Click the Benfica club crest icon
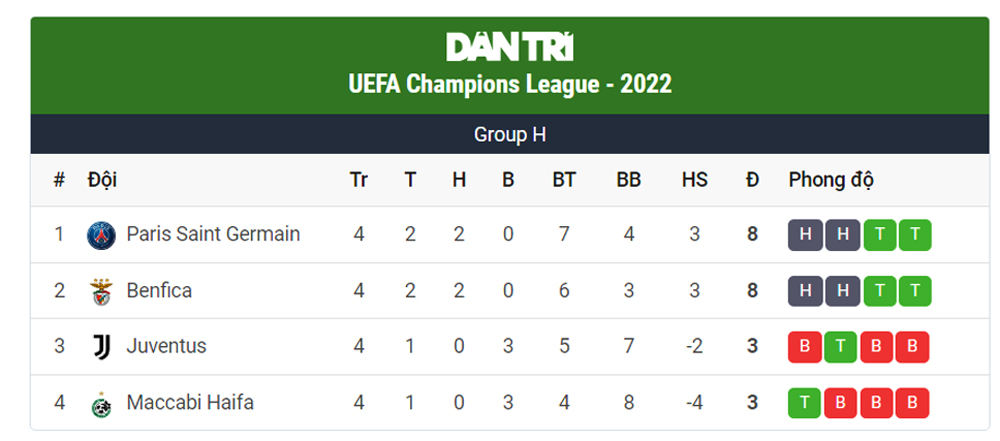 [x=101, y=292]
